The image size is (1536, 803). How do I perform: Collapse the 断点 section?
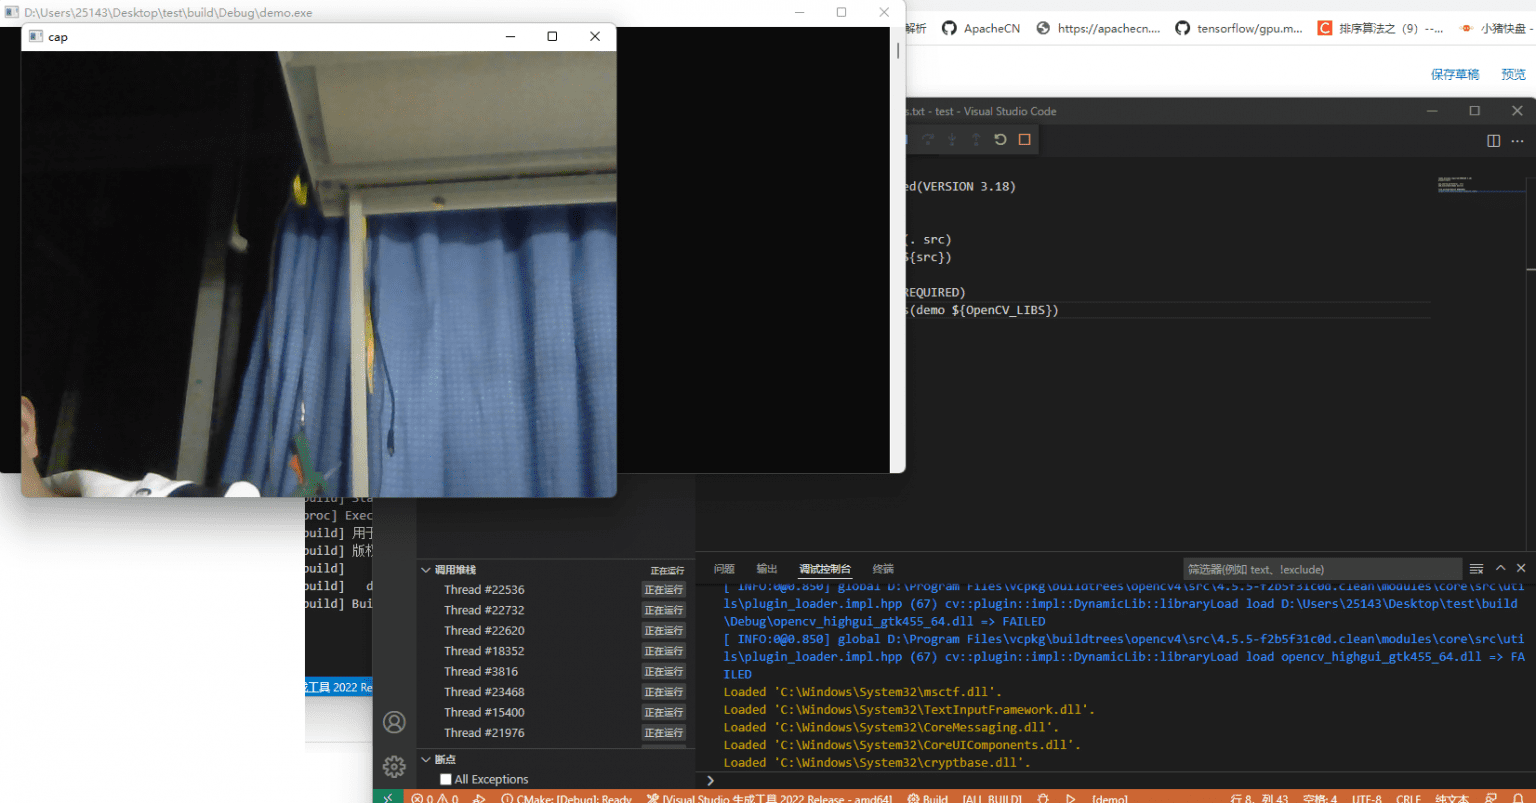tap(425, 758)
